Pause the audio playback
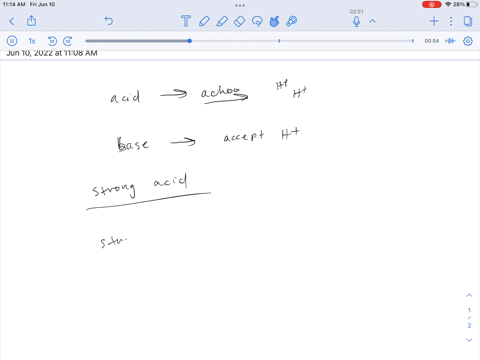This screenshot has width=480, height=360. [x=12, y=41]
